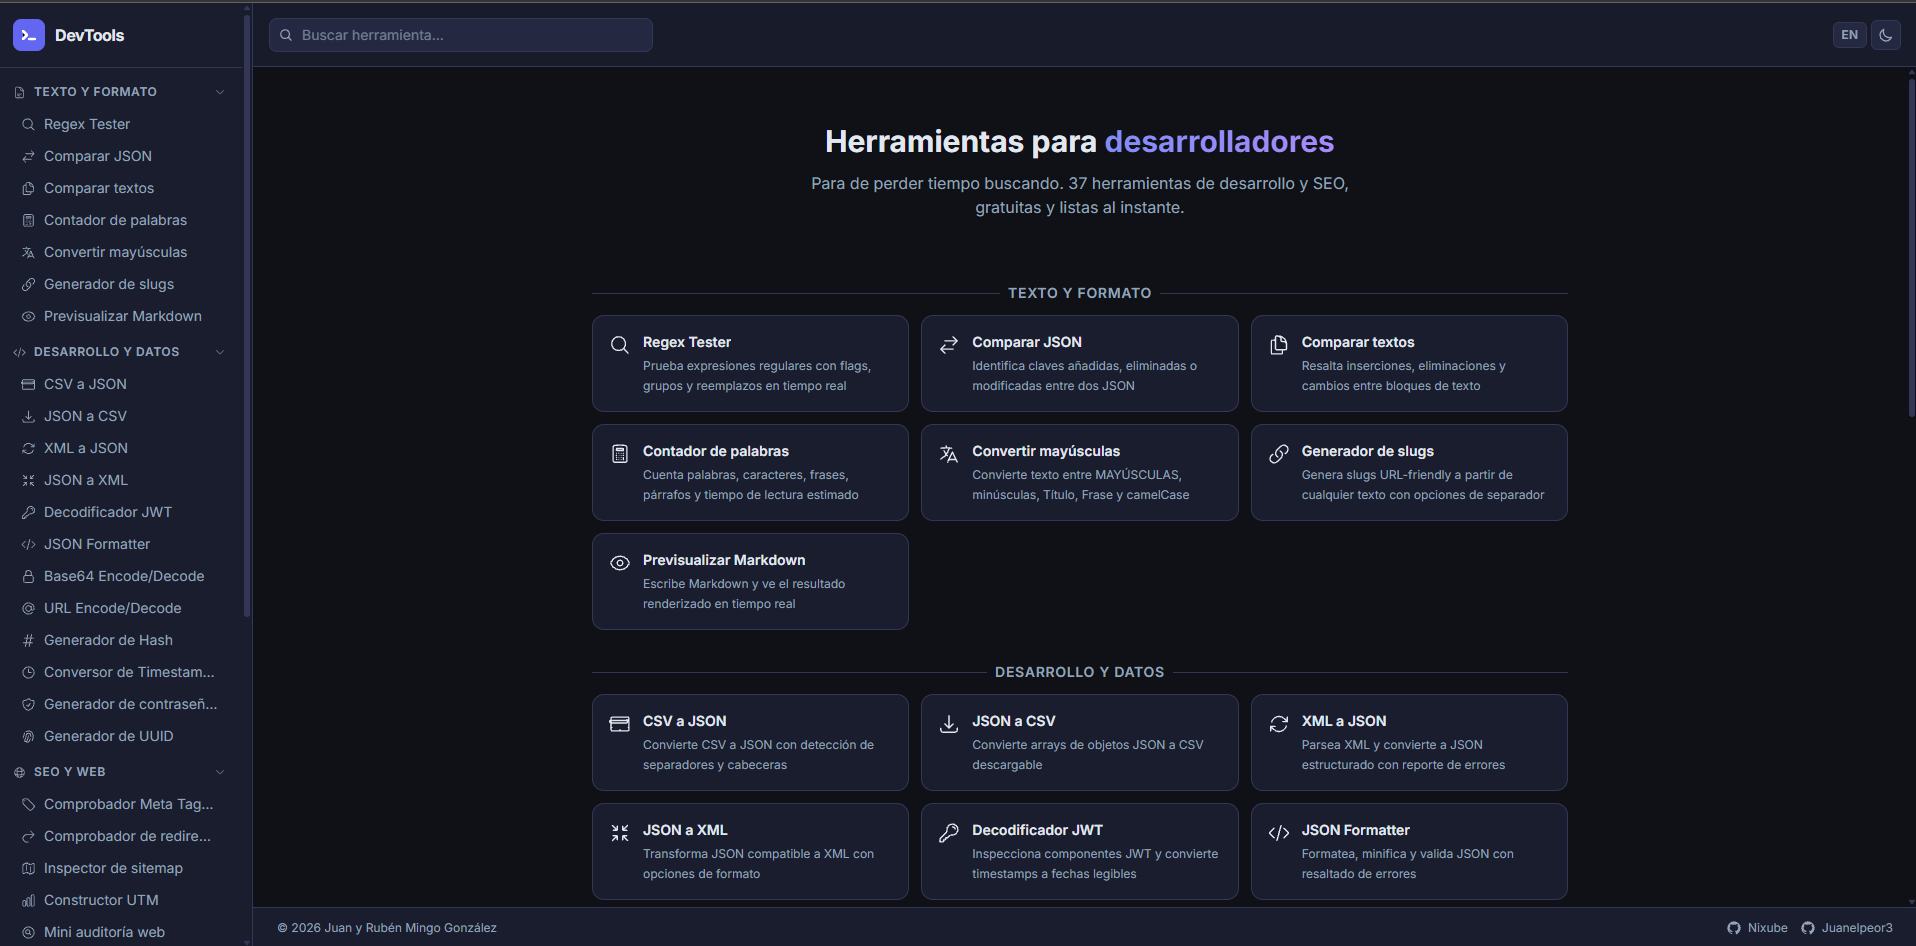The width and height of the screenshot is (1916, 946).
Task: Toggle dark mode with the moon icon
Action: pos(1885,35)
